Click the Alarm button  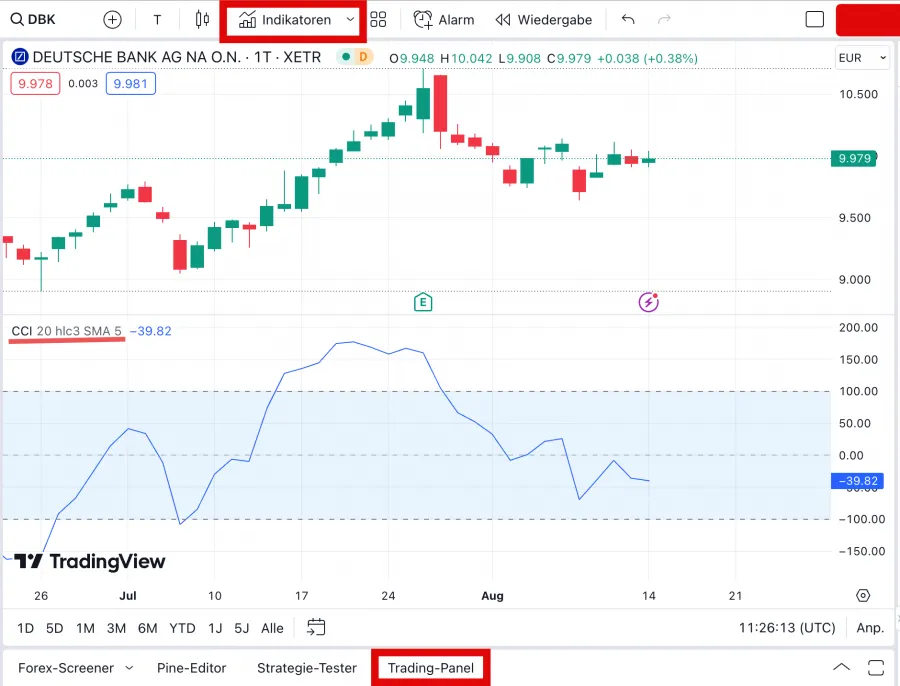pos(444,19)
